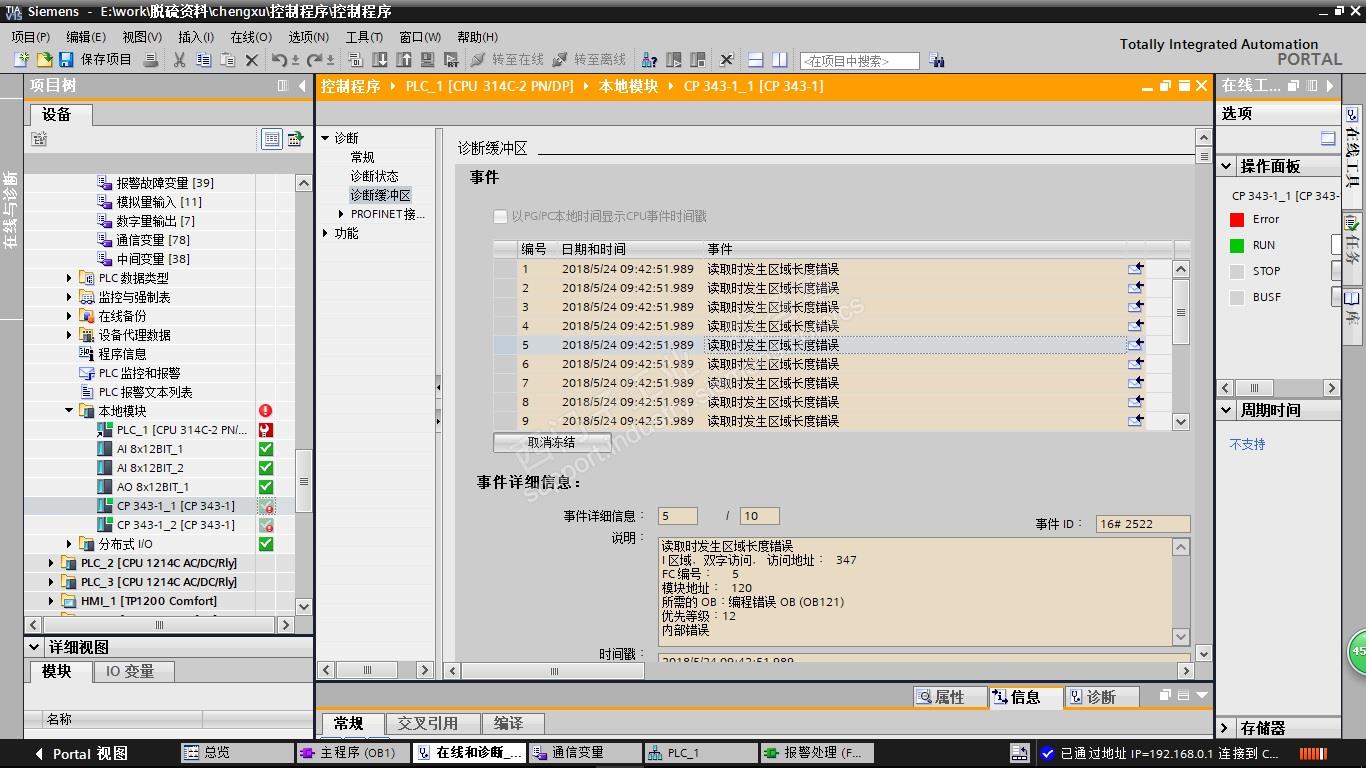Open the 诊断 tab in the inspector
The height and width of the screenshot is (768, 1366).
1101,697
